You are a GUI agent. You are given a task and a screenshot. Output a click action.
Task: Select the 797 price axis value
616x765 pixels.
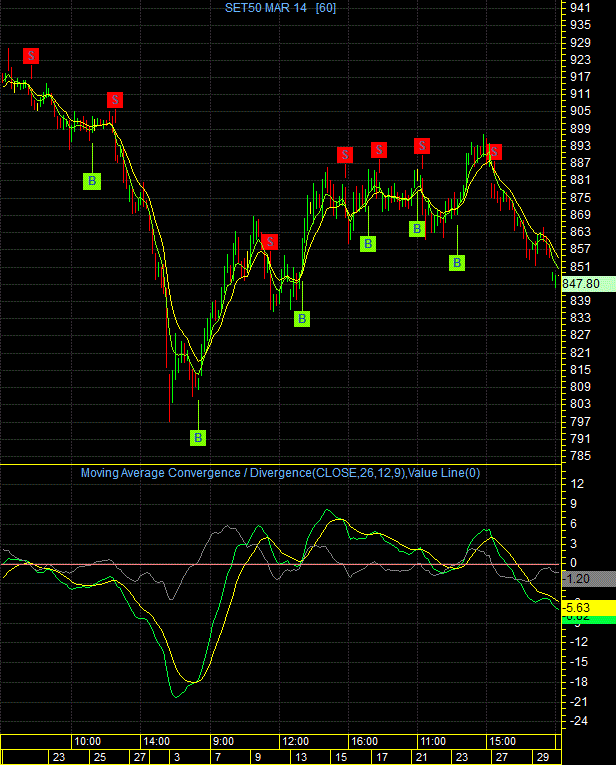pos(580,421)
